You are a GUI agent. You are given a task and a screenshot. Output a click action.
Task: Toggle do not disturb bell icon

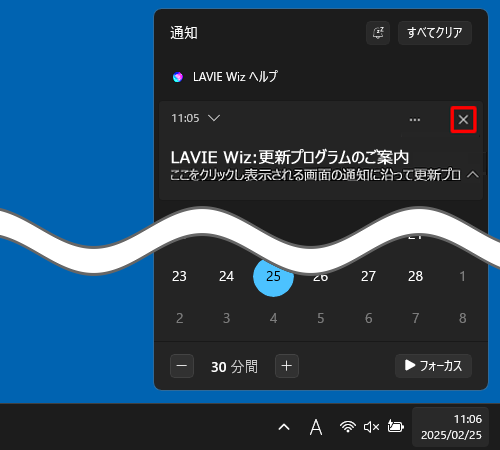coord(378,33)
